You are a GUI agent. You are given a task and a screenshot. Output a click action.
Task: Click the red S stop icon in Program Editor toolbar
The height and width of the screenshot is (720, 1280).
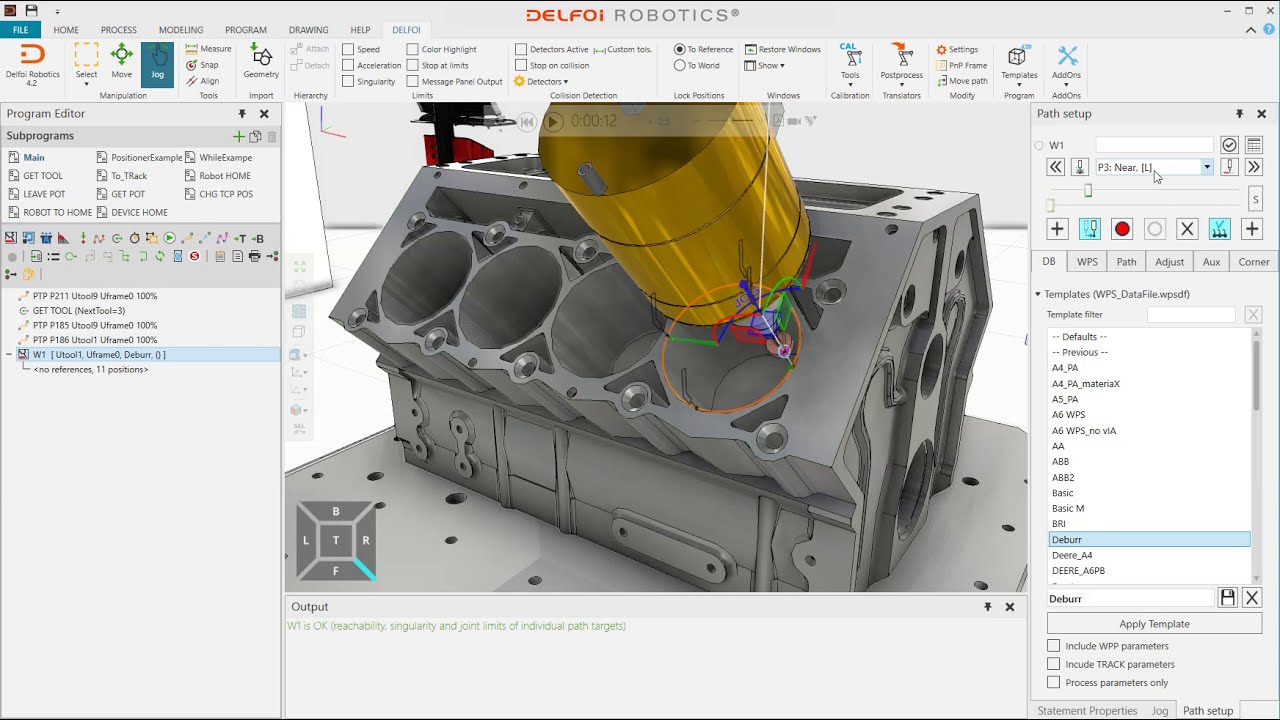[x=195, y=256]
